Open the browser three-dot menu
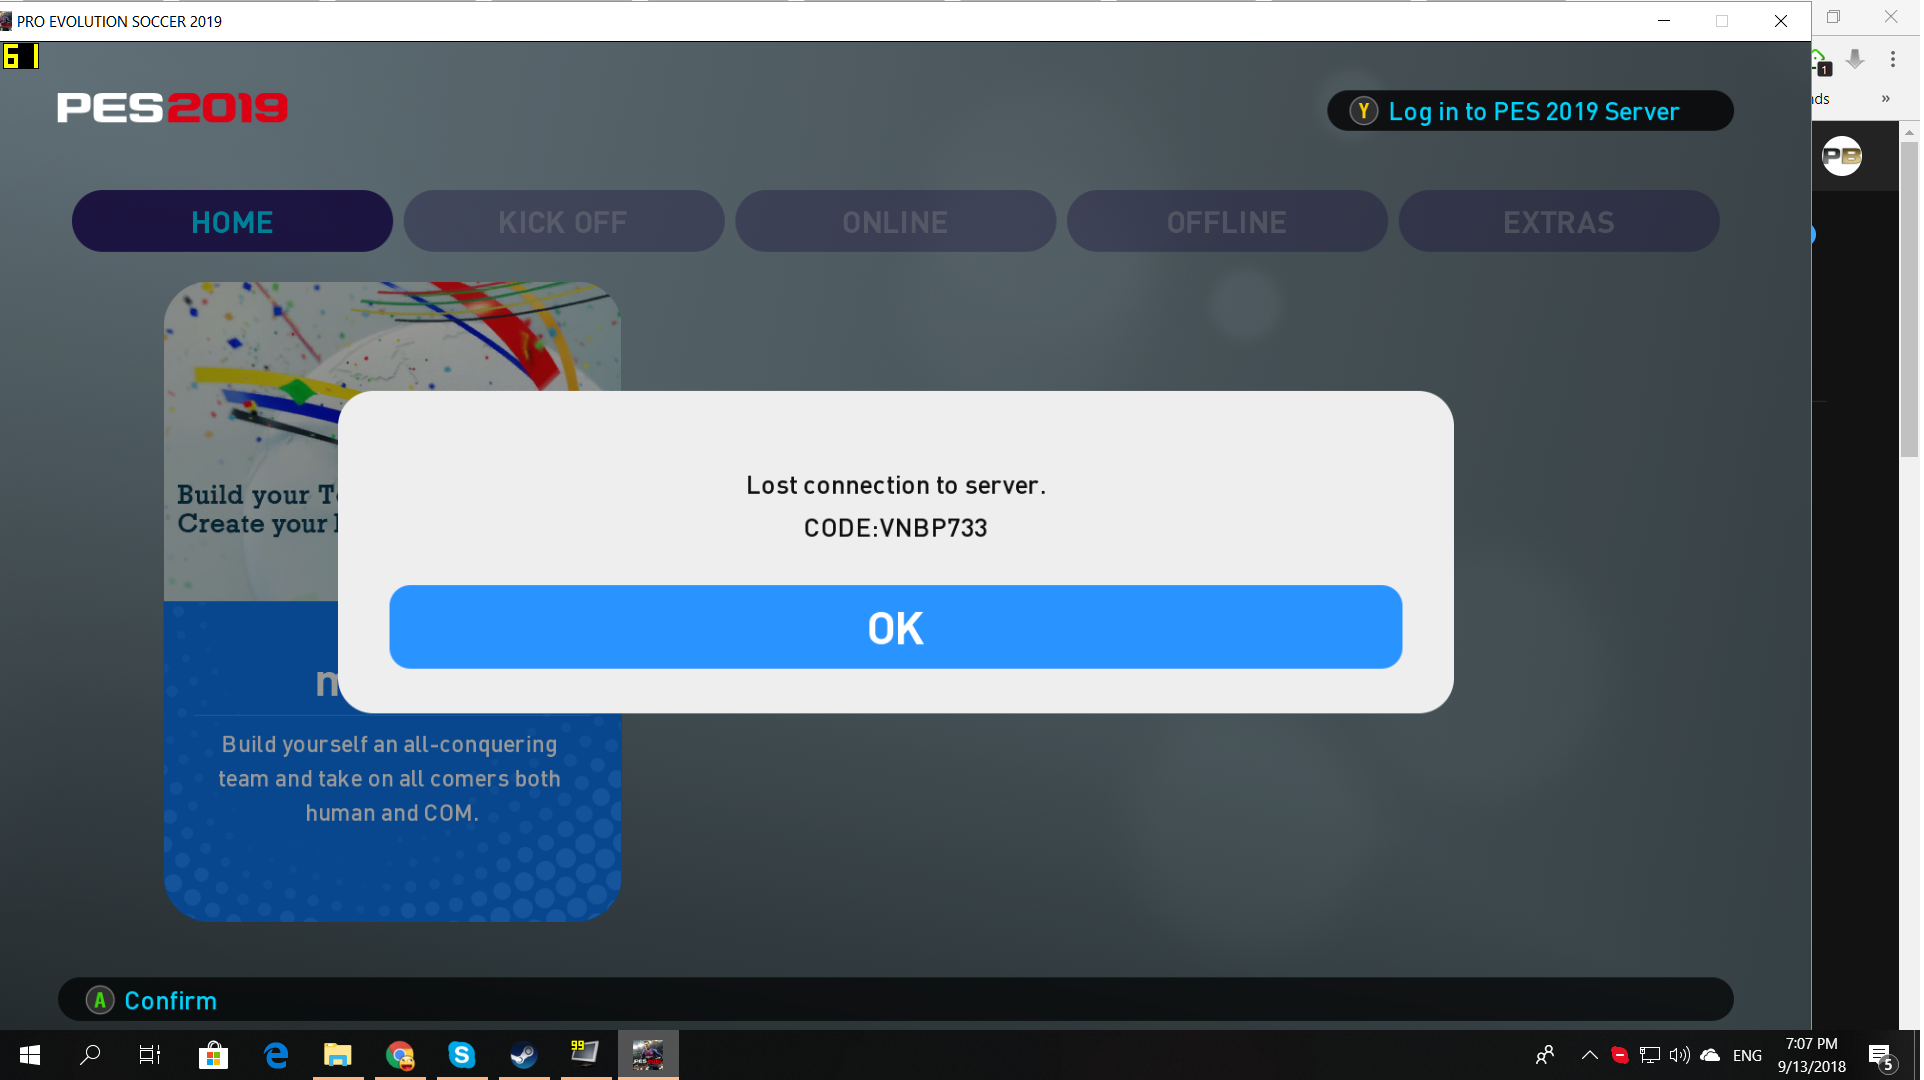This screenshot has width=1924, height=1080. click(1893, 59)
